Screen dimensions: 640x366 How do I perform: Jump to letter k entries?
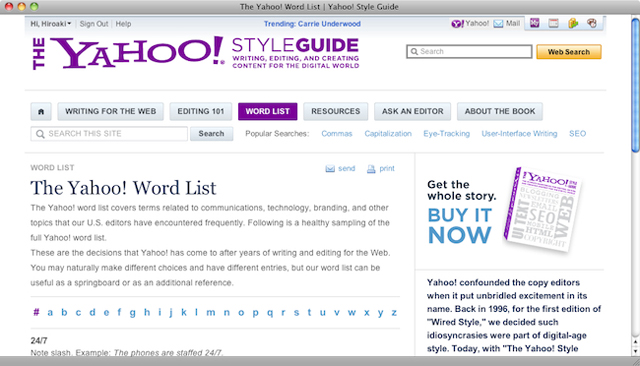point(184,313)
